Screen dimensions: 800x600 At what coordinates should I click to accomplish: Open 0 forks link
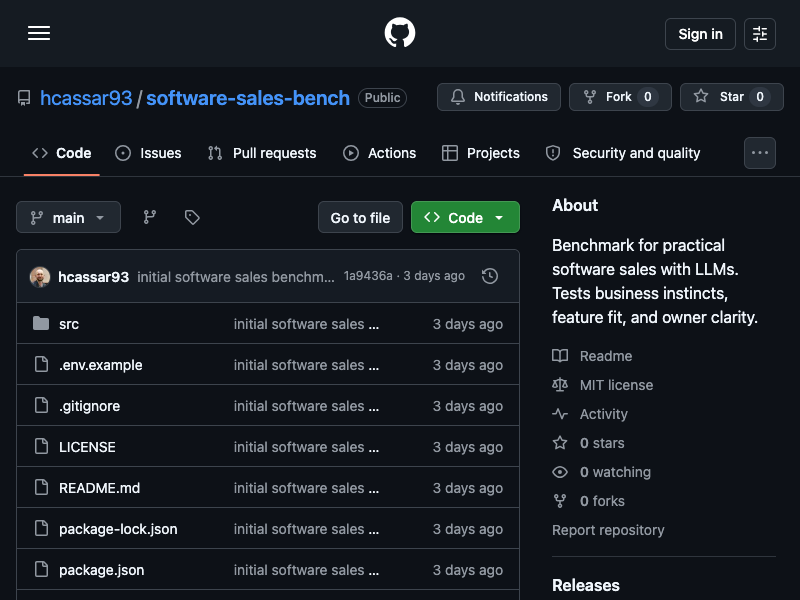click(x=602, y=501)
